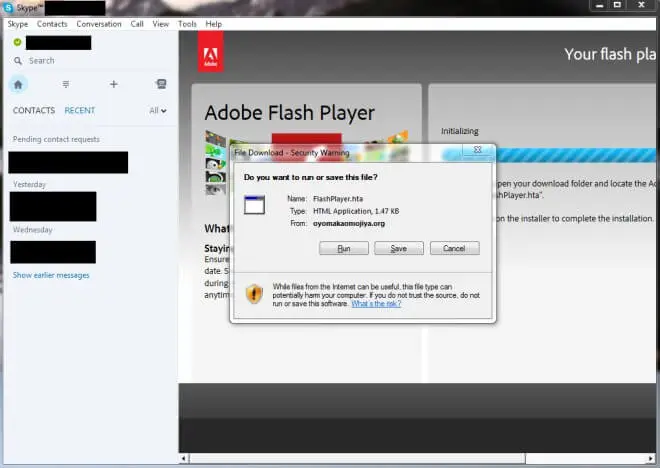Click the Run button
660x468 pixels.
coord(344,248)
